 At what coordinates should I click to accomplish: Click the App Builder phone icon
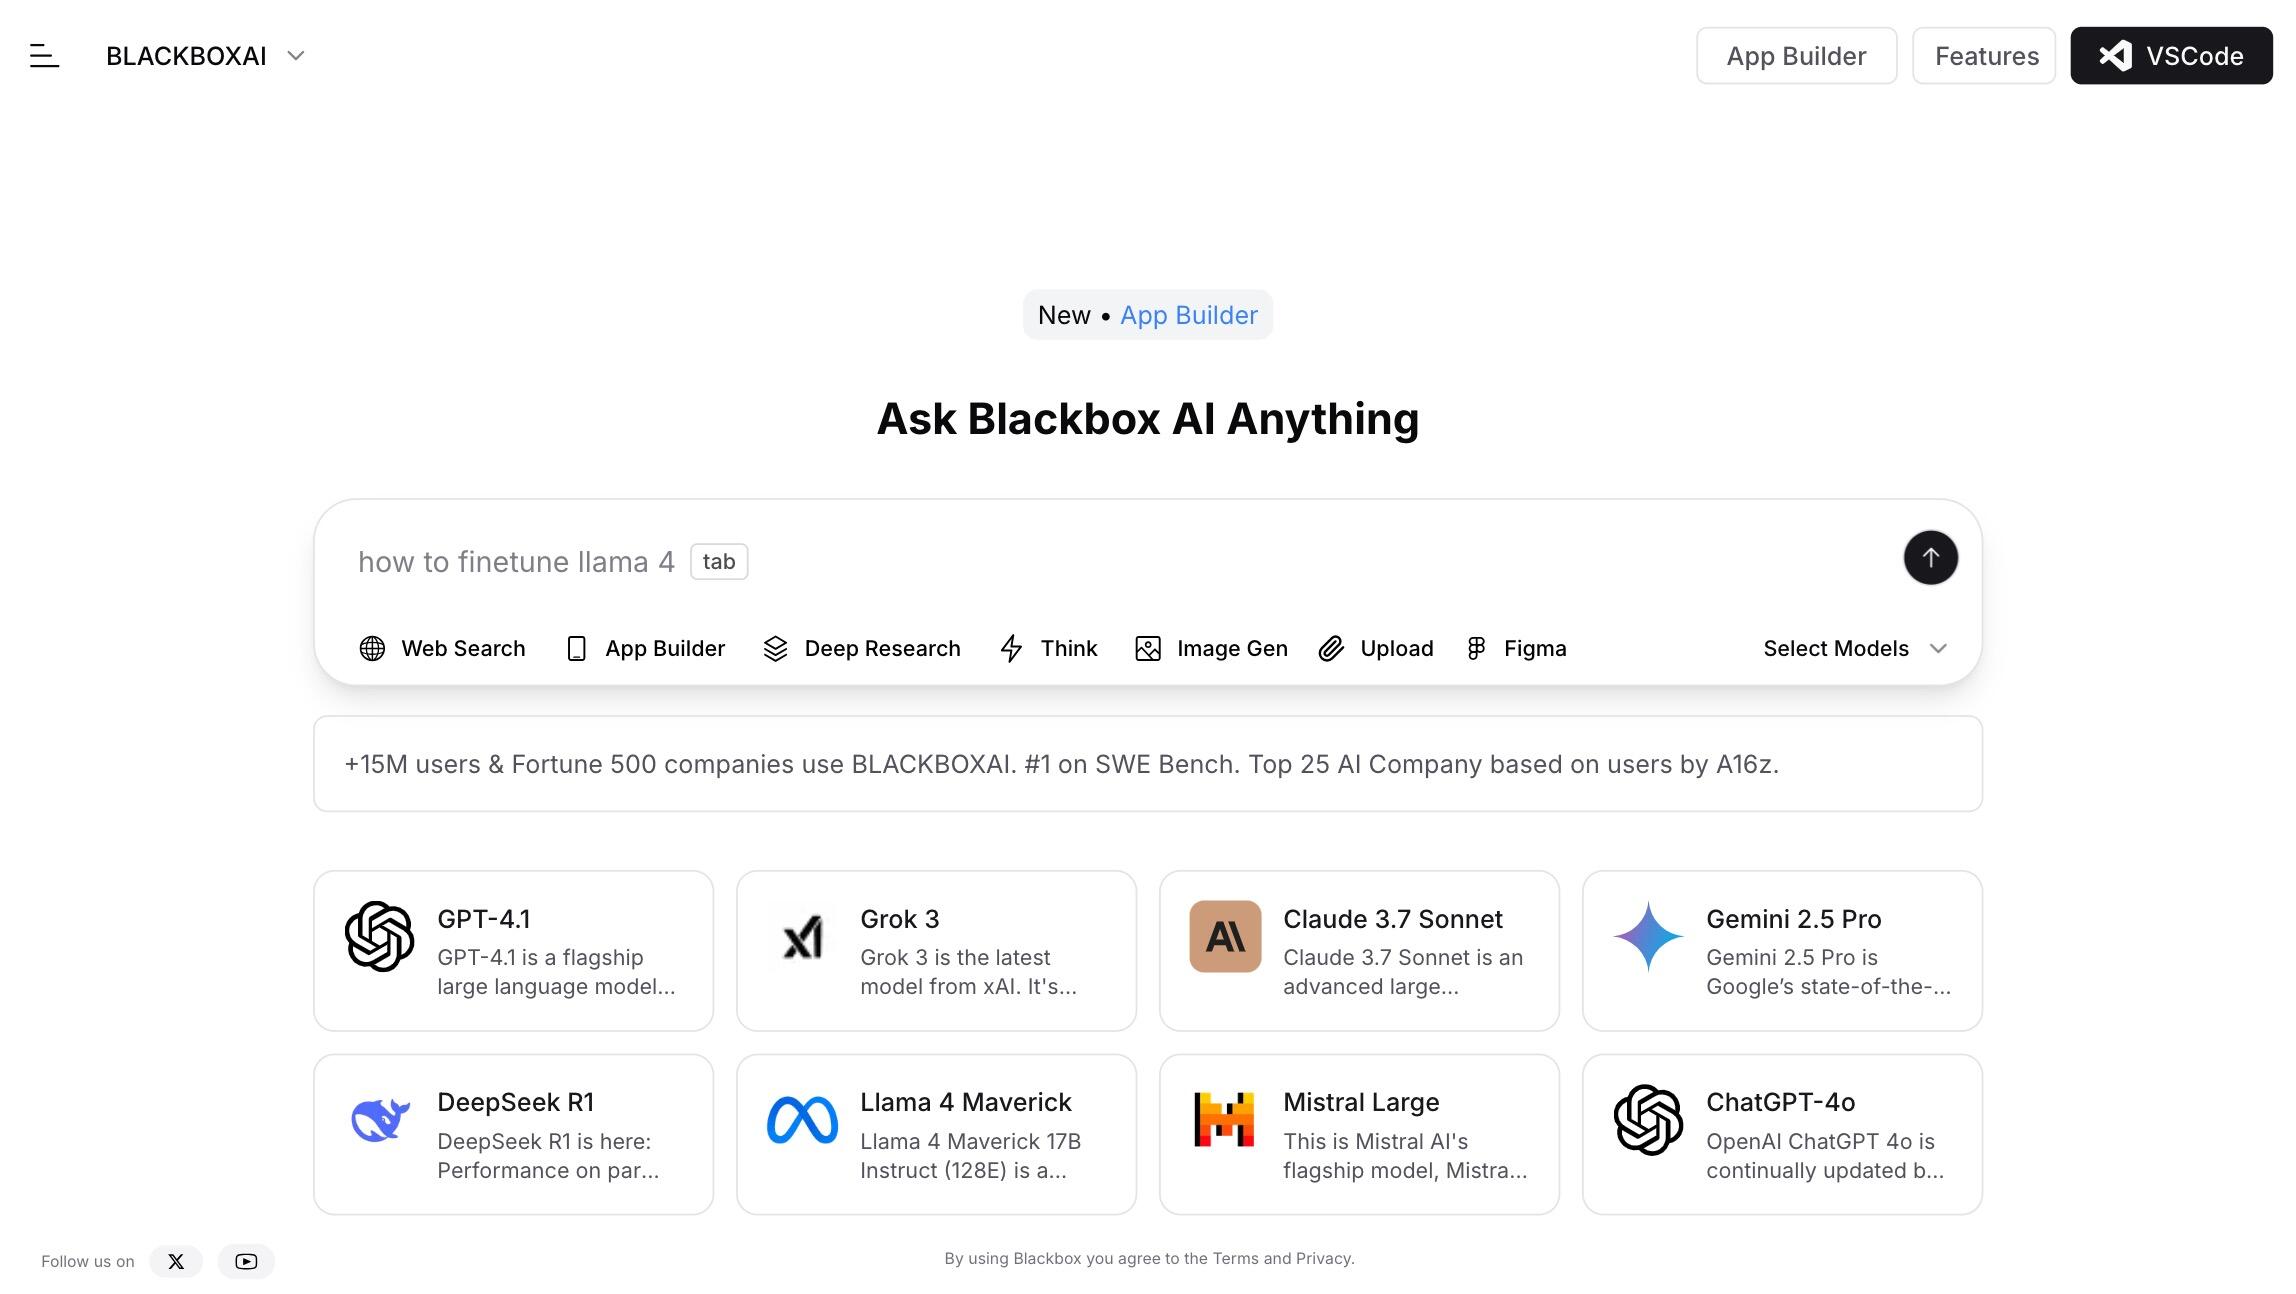pyautogui.click(x=576, y=648)
